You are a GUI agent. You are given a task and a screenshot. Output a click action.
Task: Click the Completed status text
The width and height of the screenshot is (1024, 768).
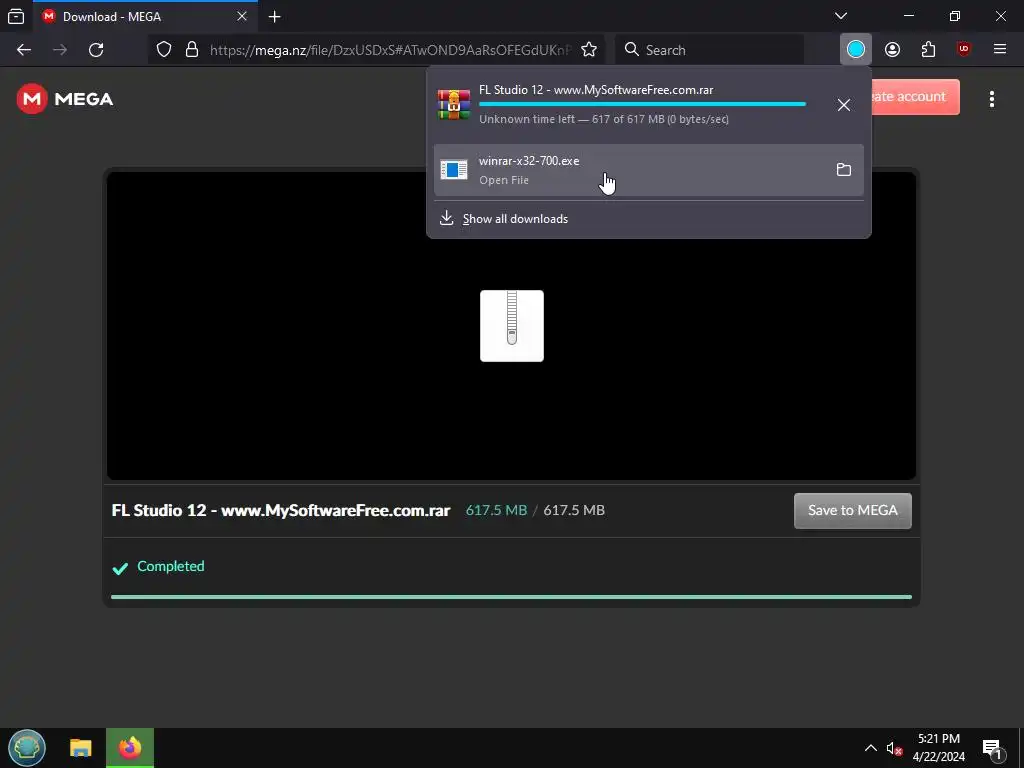[x=170, y=566]
